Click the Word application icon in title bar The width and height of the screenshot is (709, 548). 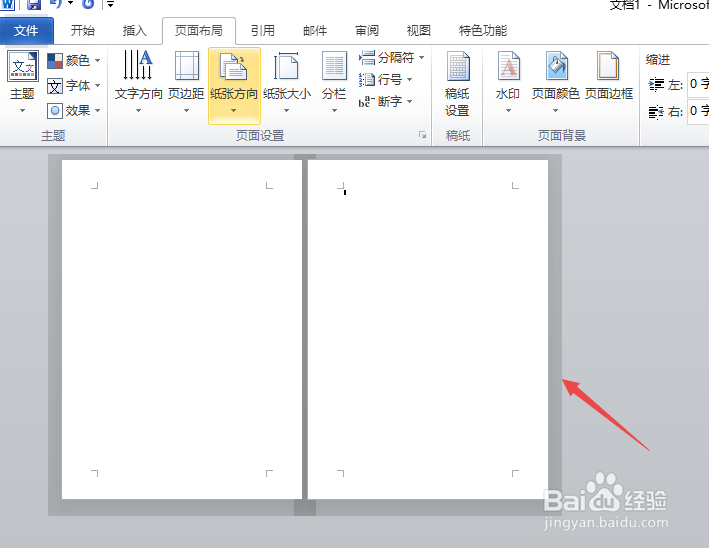click(8, 5)
